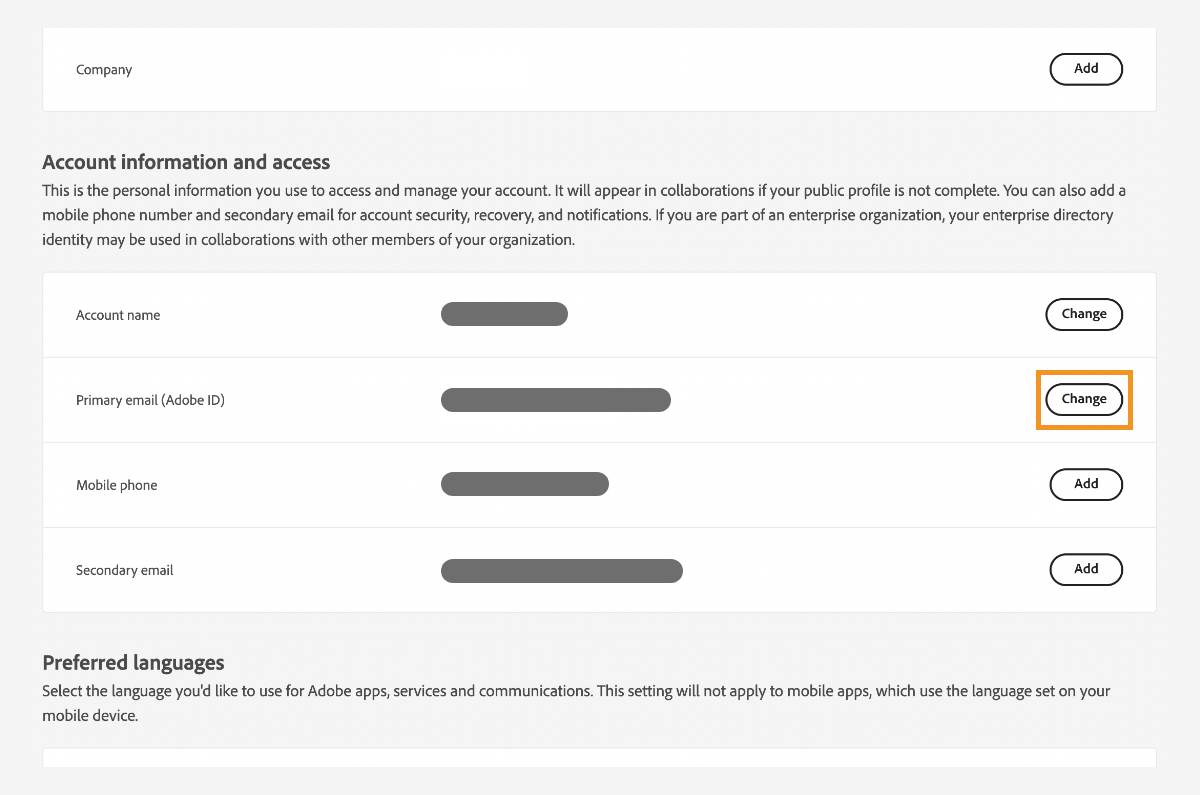Click the masked Mobile phone value
The image size is (1200, 795).
524,484
